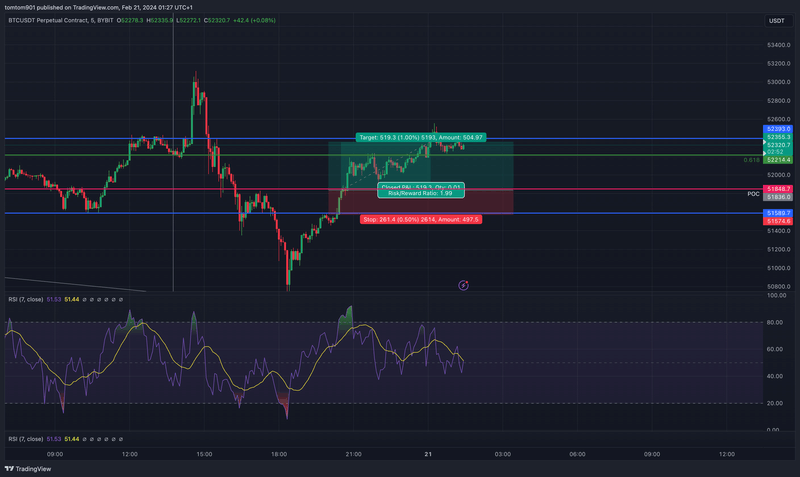Click the +42.4 (+0.08%) change value
Screen dimensions: 800x477
(x=254, y=20)
